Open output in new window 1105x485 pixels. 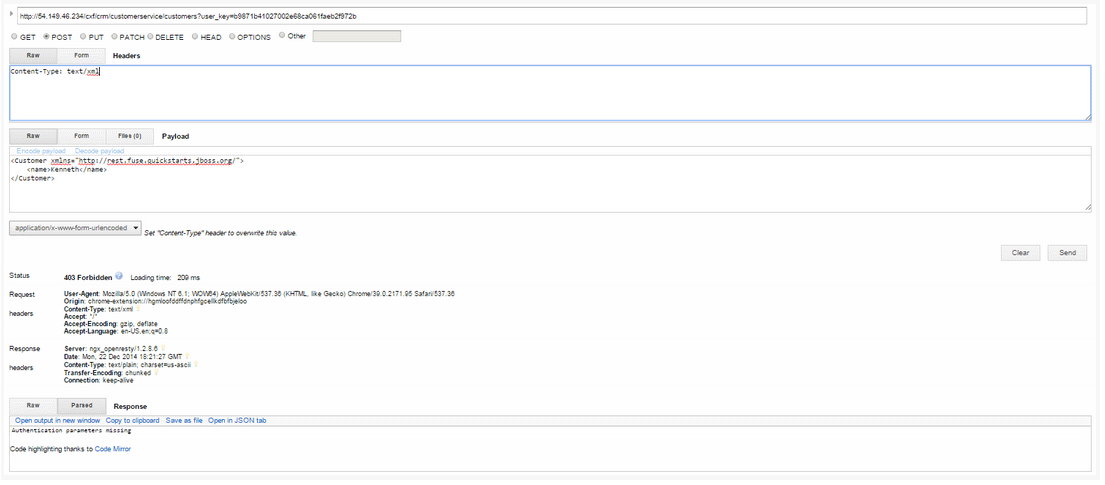(x=57, y=421)
